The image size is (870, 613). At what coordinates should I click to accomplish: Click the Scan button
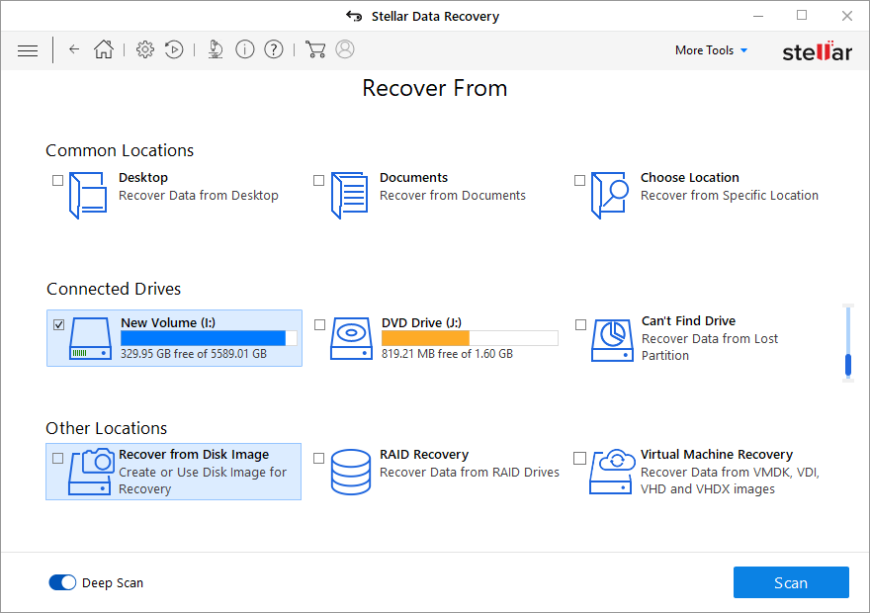(x=791, y=582)
